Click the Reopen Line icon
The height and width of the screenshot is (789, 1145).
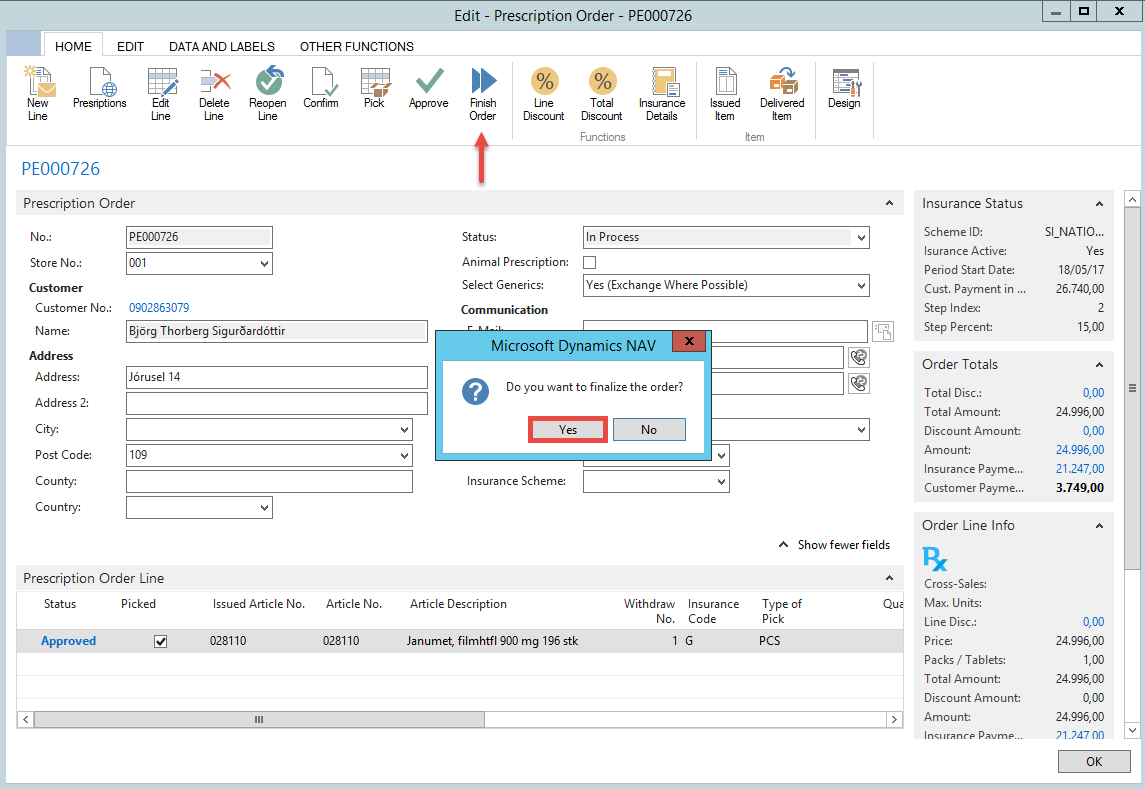tap(267, 94)
